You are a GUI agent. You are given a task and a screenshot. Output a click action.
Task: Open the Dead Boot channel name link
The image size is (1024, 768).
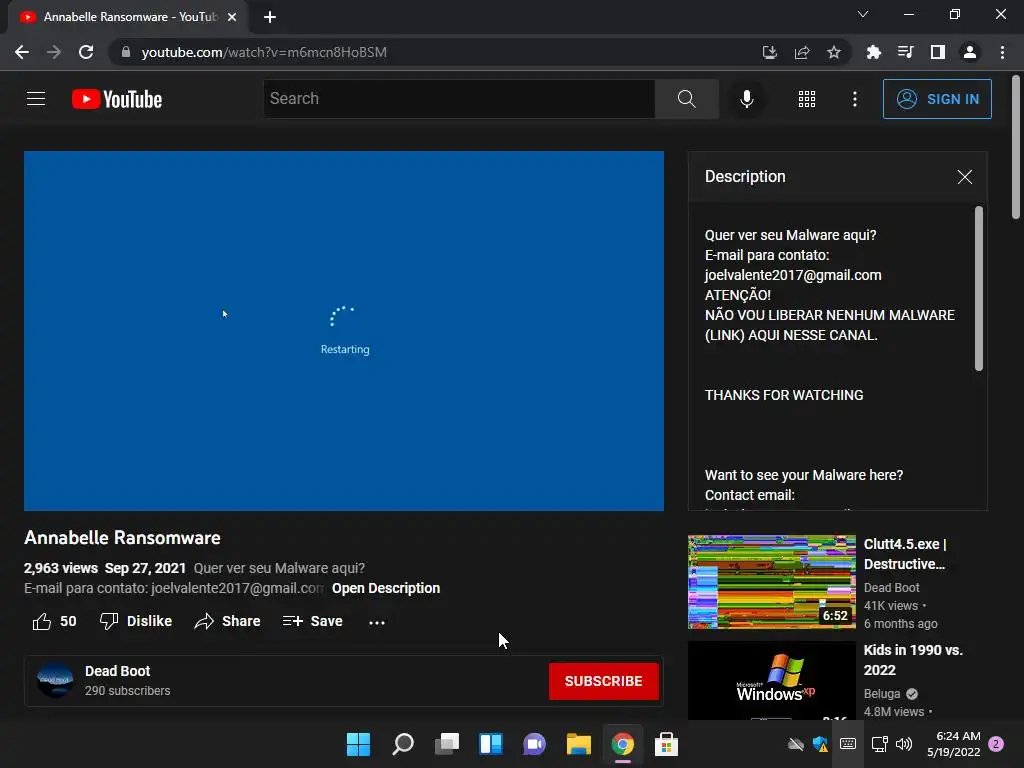[x=118, y=671]
